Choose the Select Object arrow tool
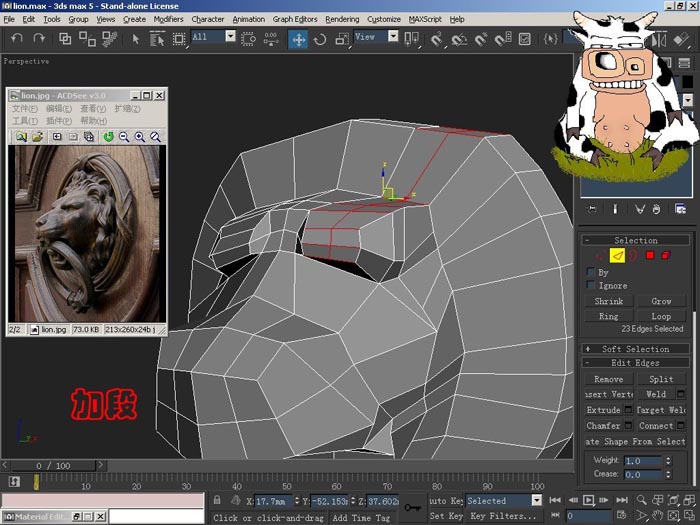 click(x=136, y=39)
